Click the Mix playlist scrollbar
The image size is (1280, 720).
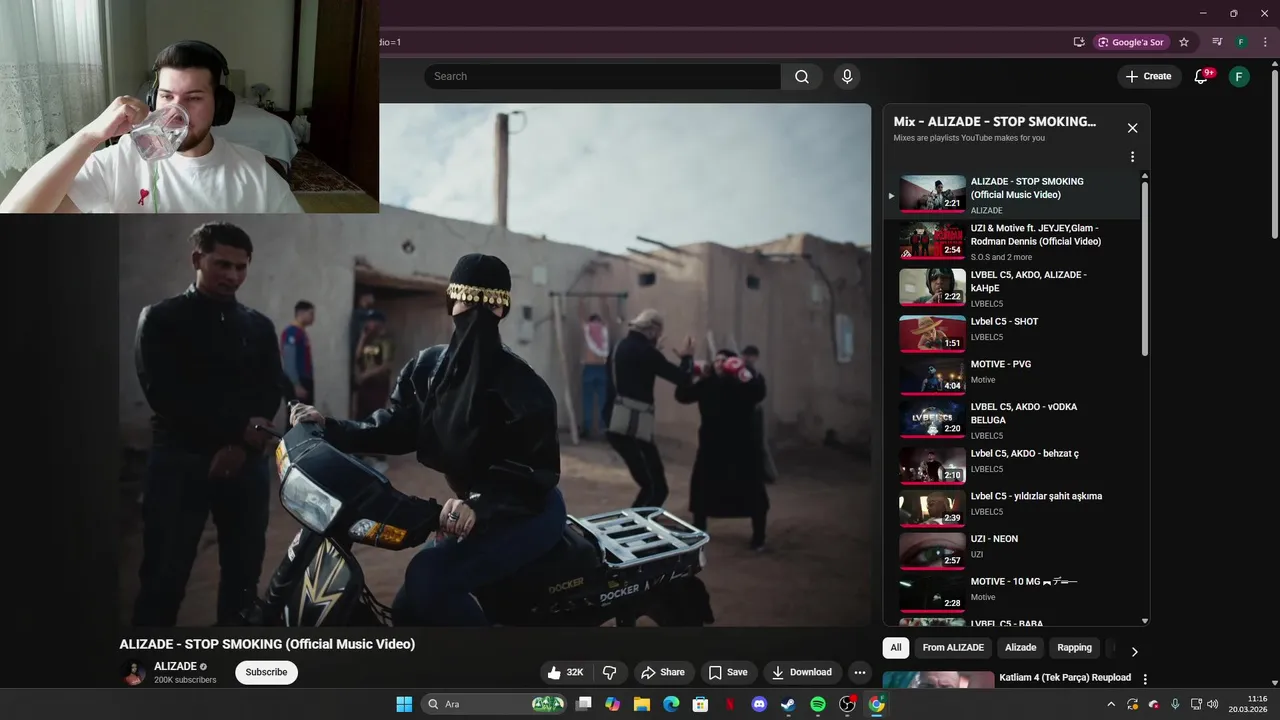[1145, 270]
